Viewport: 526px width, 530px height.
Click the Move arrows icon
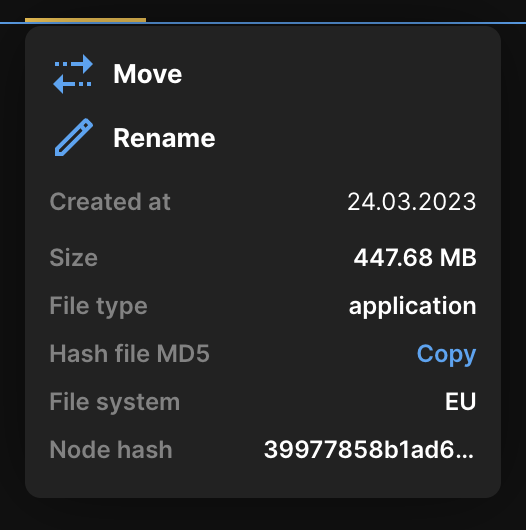(x=73, y=74)
